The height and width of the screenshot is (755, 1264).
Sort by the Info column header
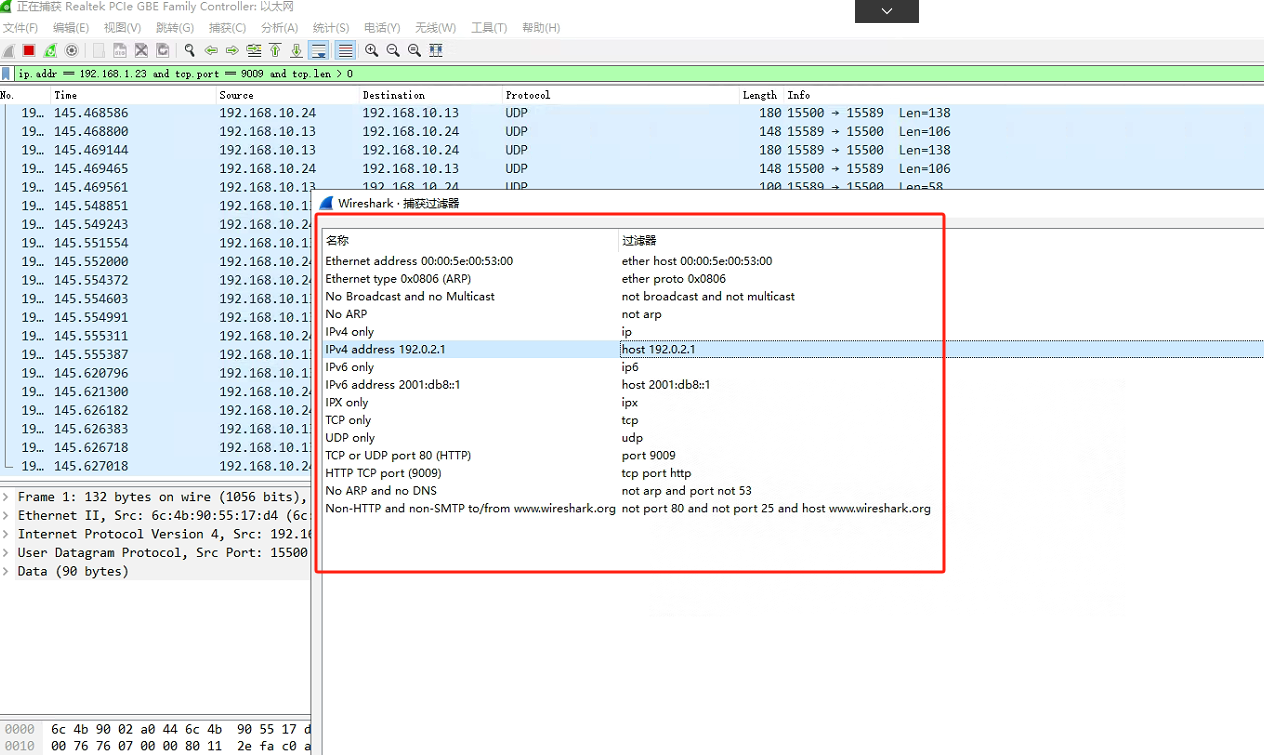(1023, 95)
